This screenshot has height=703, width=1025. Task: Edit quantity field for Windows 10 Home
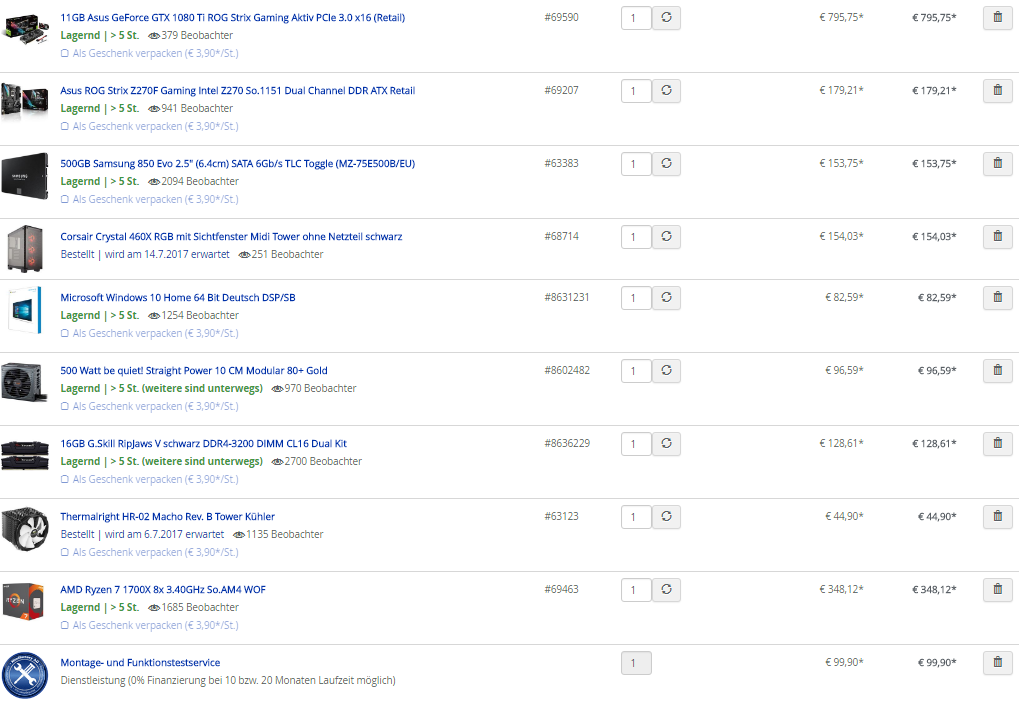click(636, 298)
